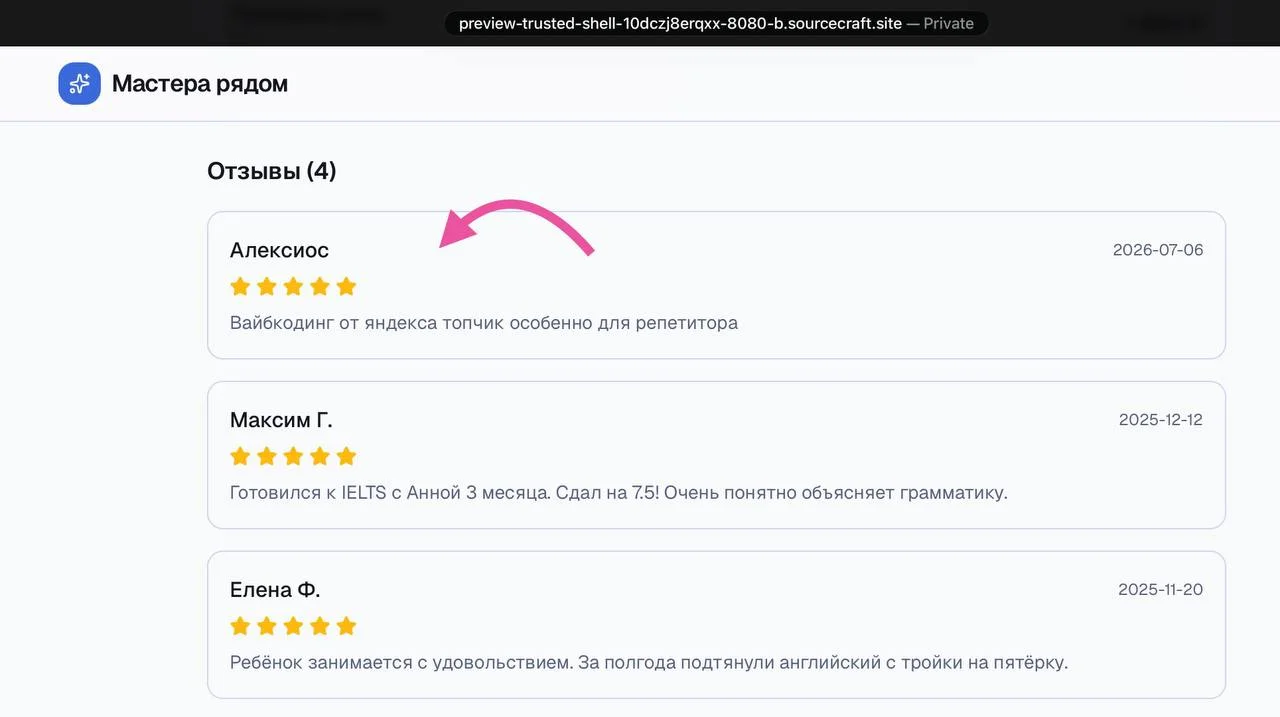Click the review text about Вайбкодинг от яндекса
Viewport: 1280px width, 717px height.
pyautogui.click(x=484, y=323)
